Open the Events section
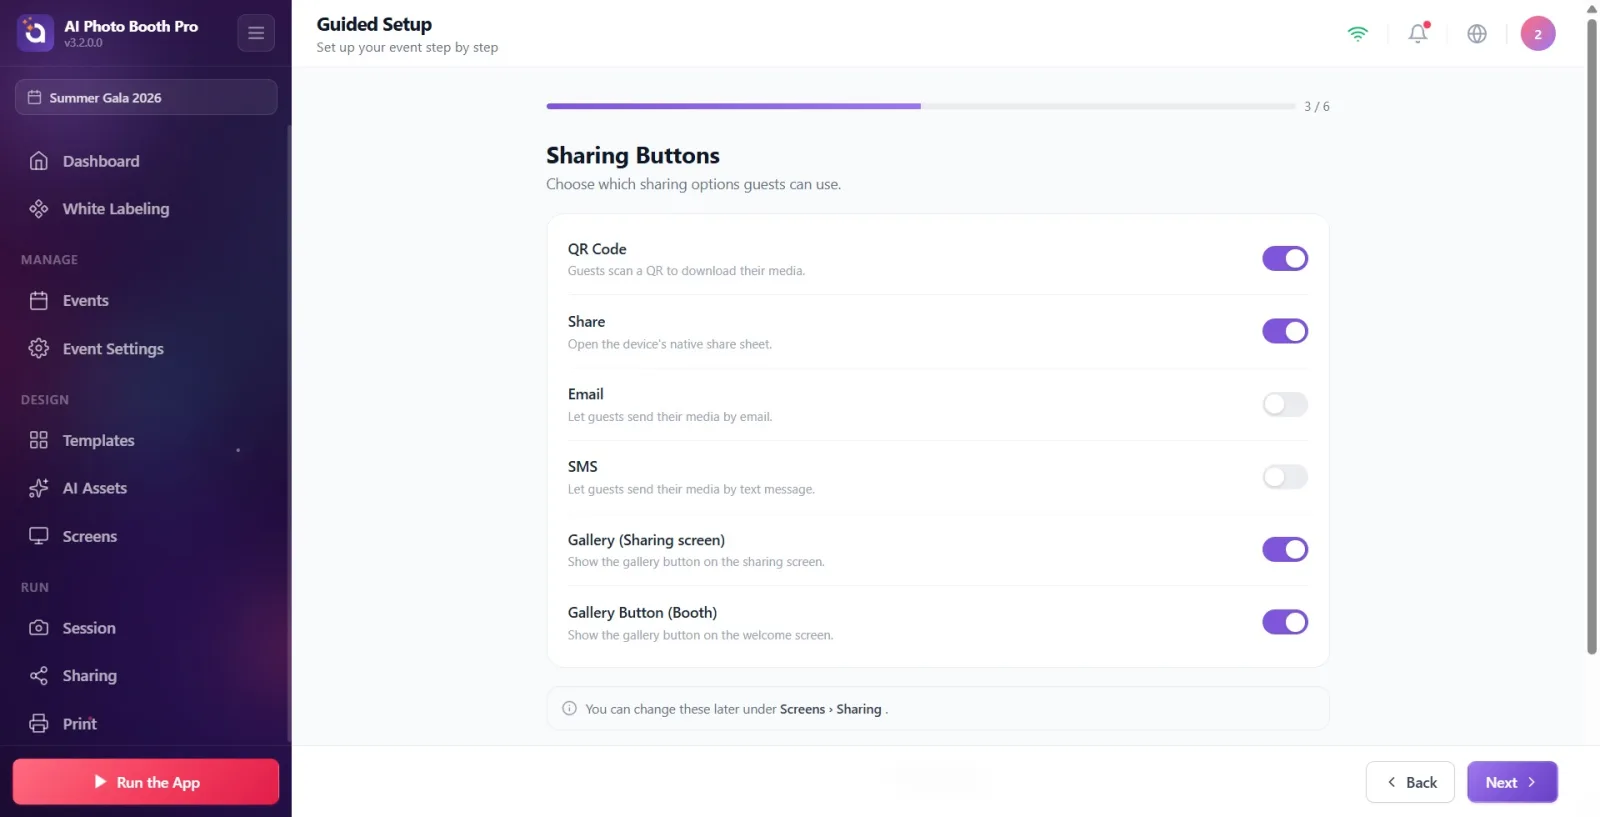Screen dimensions: 1600x817 146,300
